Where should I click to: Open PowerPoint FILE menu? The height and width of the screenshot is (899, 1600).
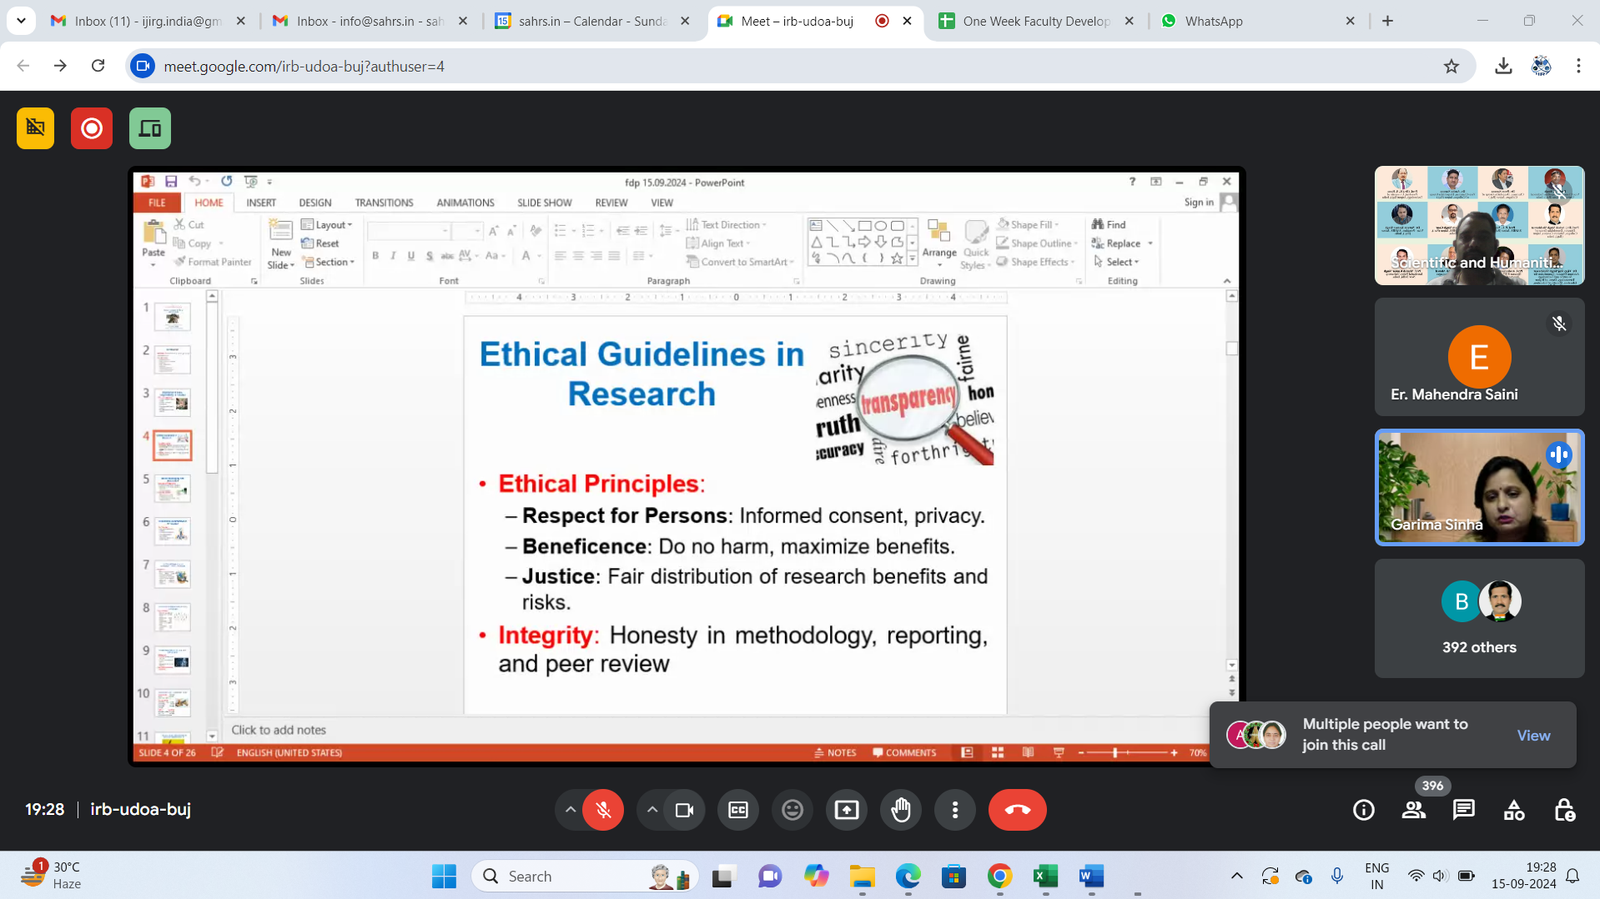(x=157, y=202)
